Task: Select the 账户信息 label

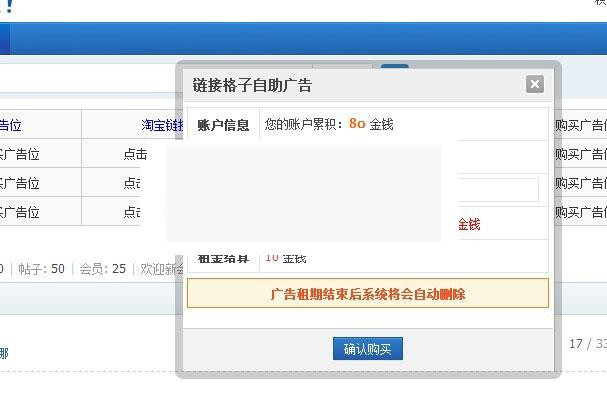Action: pos(223,125)
